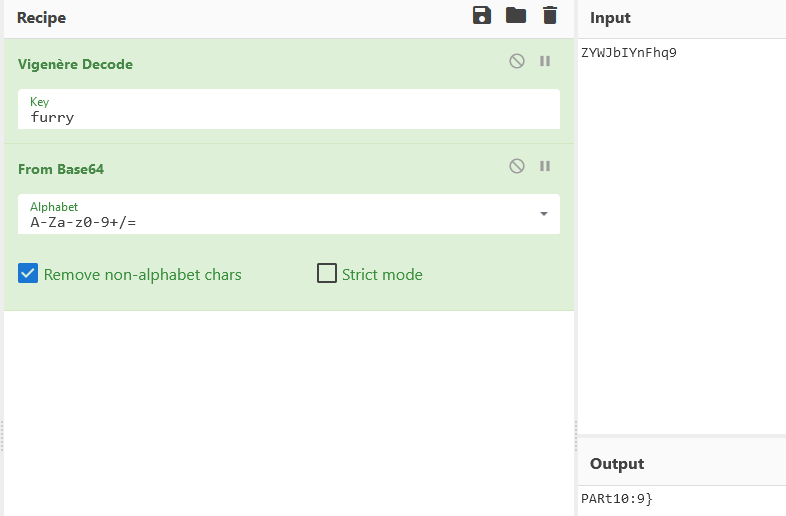Click the Output panel heading

click(x=617, y=464)
